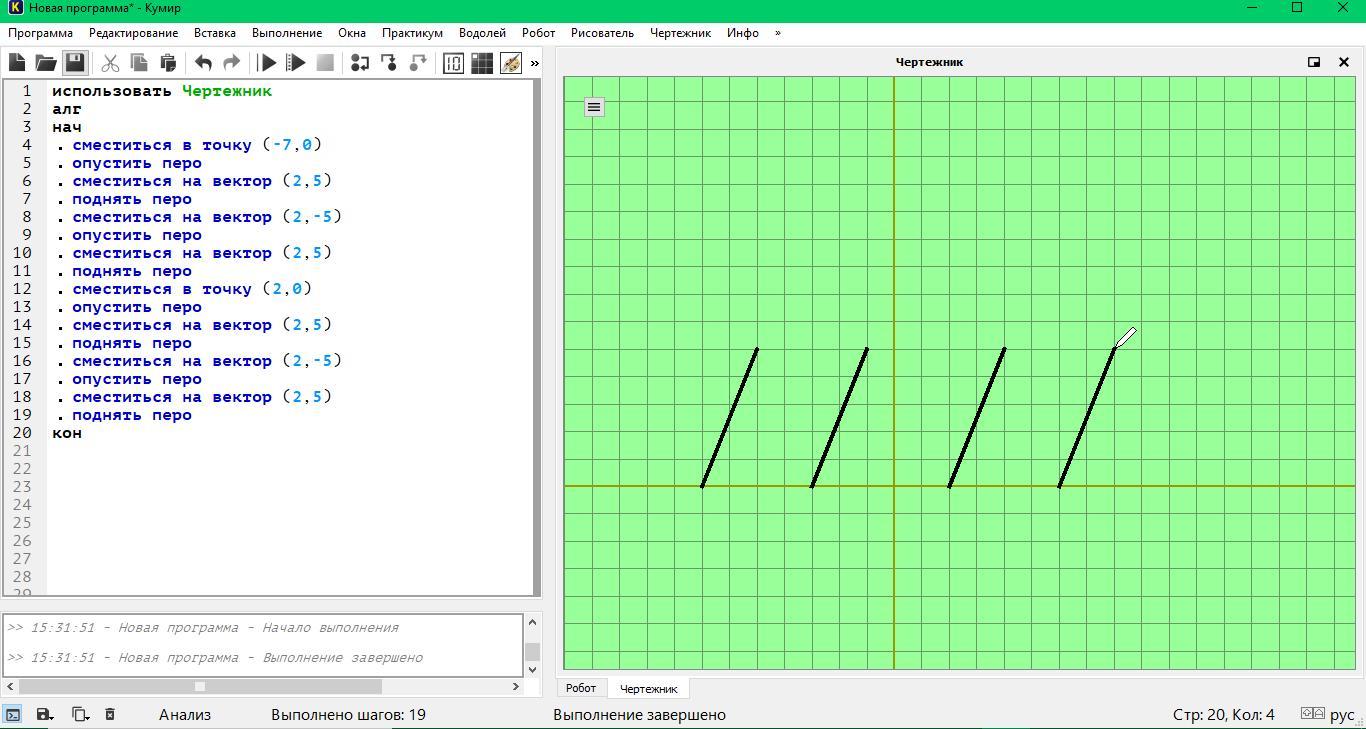Viewport: 1366px width, 729px height.
Task: Detach the Чертежник panel into a window
Action: tap(1314, 62)
